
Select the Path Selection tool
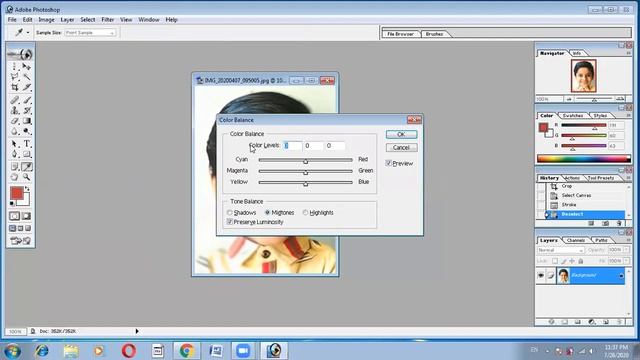(14, 144)
